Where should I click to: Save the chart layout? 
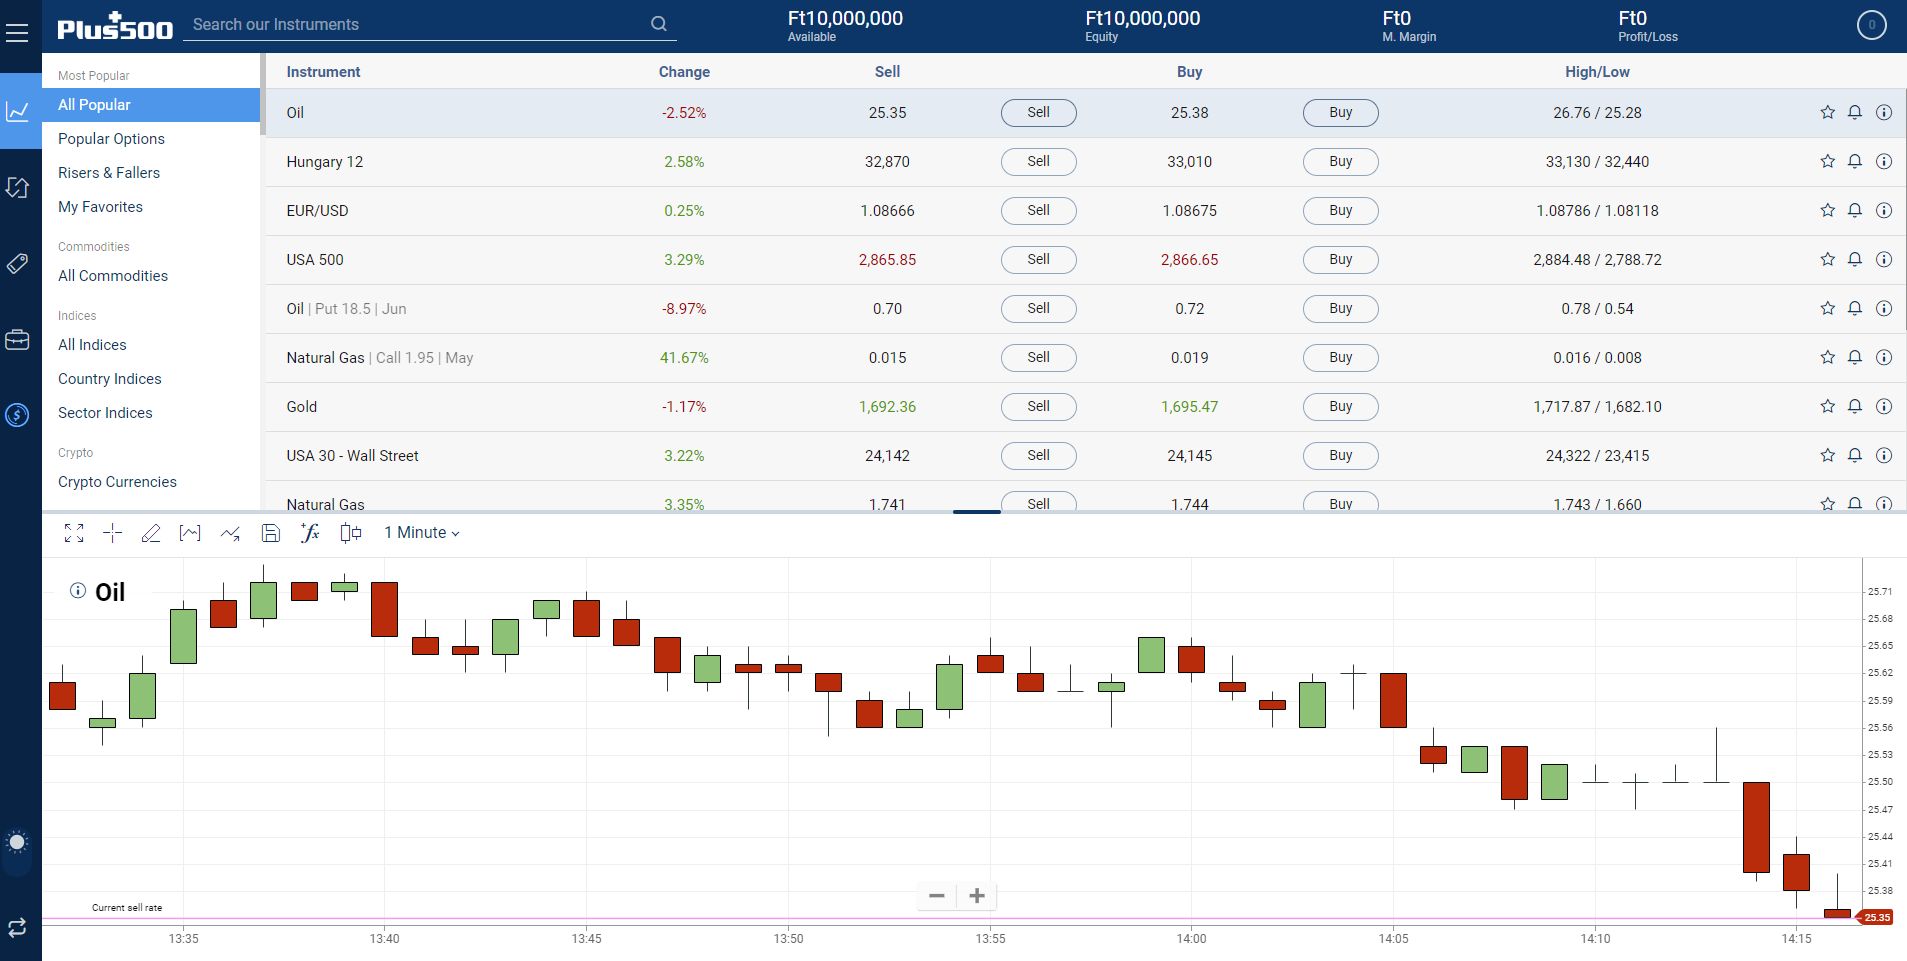270,533
